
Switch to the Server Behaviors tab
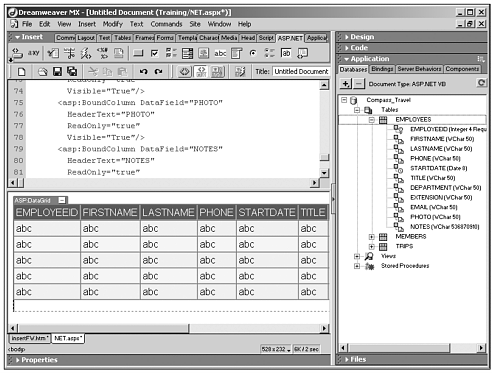click(x=419, y=69)
